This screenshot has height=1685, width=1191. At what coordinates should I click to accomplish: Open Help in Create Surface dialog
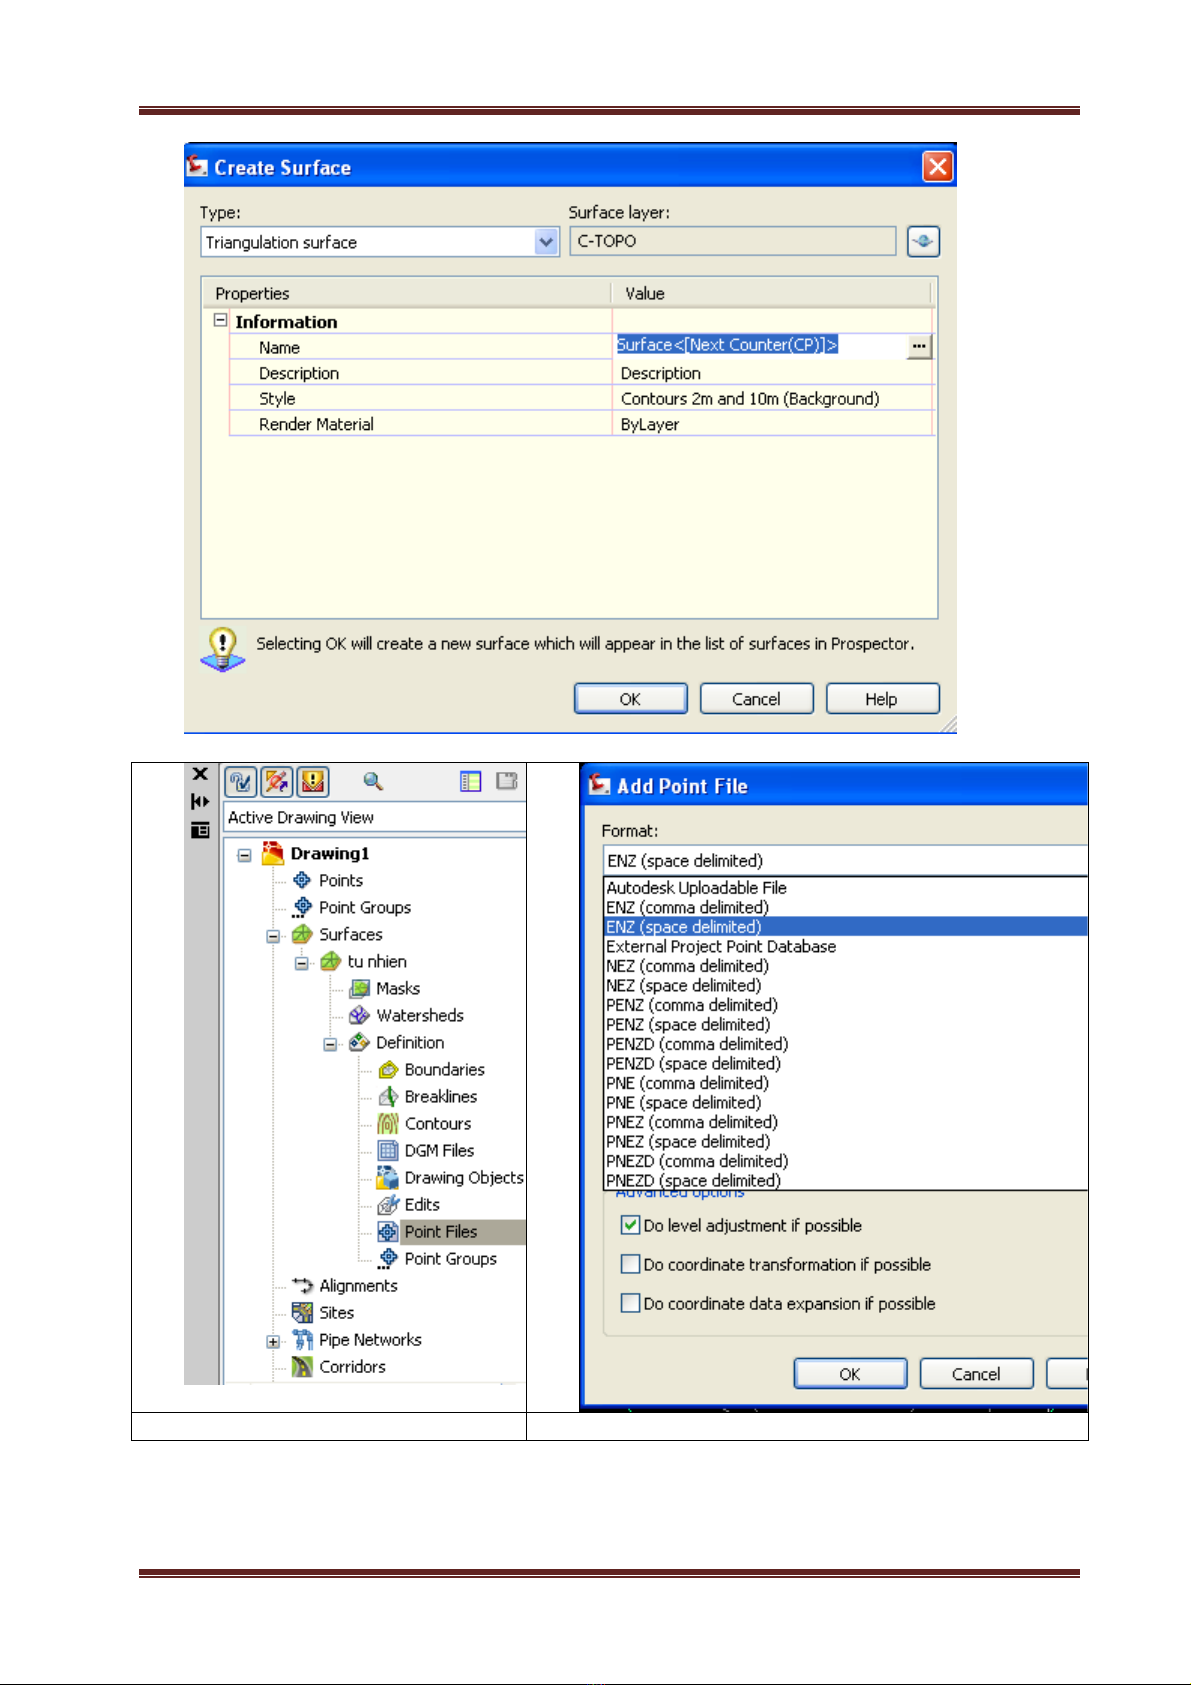coord(882,699)
